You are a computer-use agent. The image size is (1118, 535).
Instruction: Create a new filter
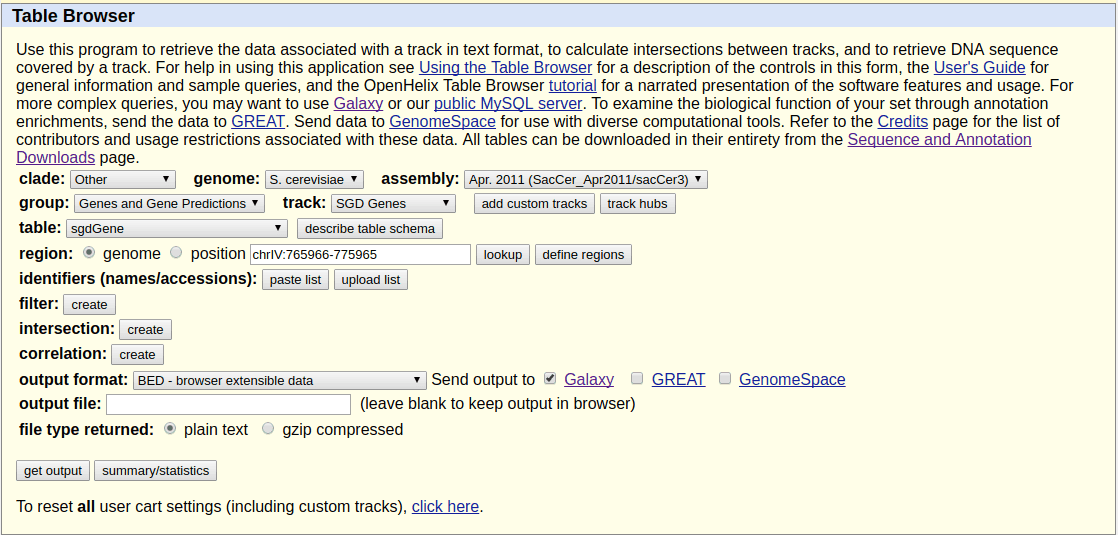(x=89, y=304)
